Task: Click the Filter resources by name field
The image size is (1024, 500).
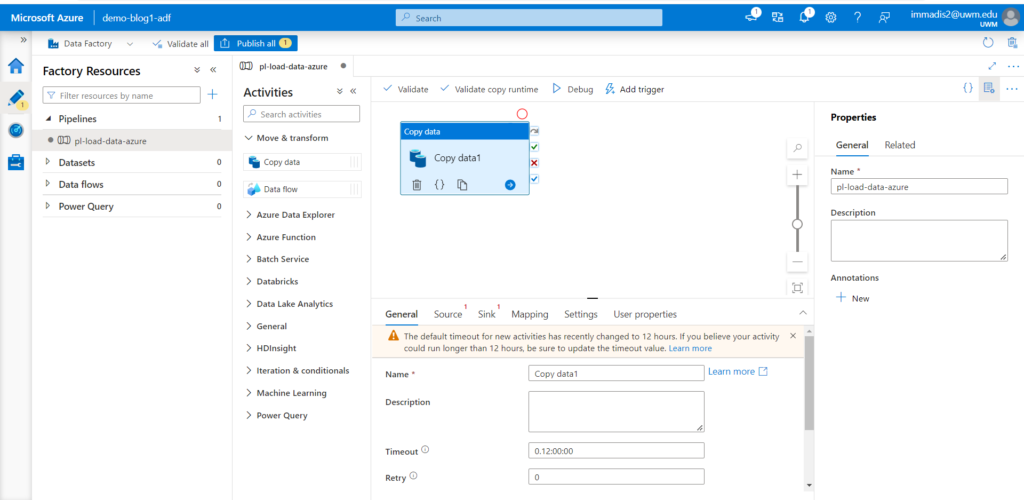Action: pyautogui.click(x=121, y=95)
